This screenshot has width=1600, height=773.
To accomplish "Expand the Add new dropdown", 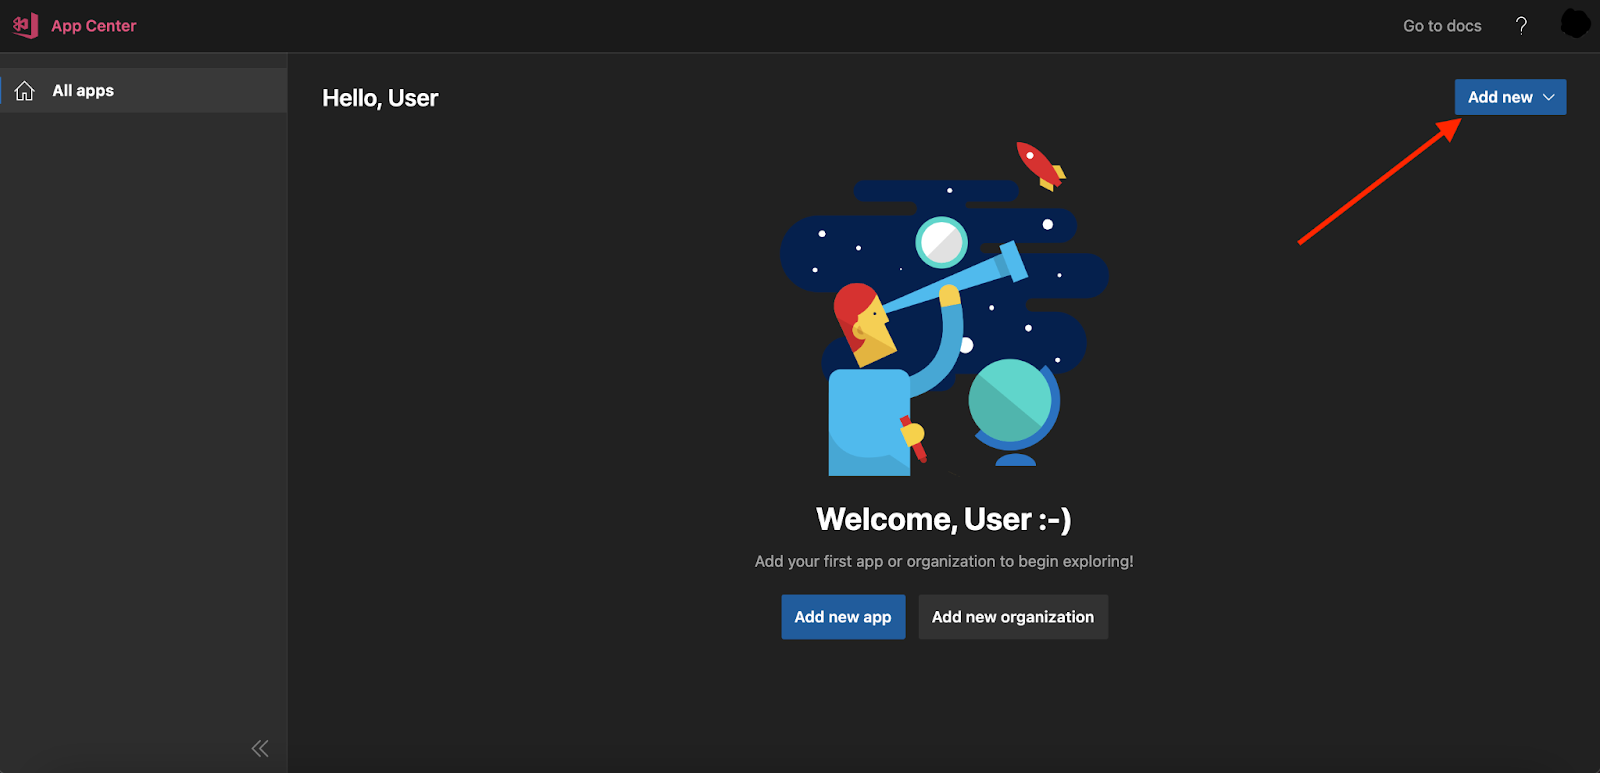I will point(1510,97).
